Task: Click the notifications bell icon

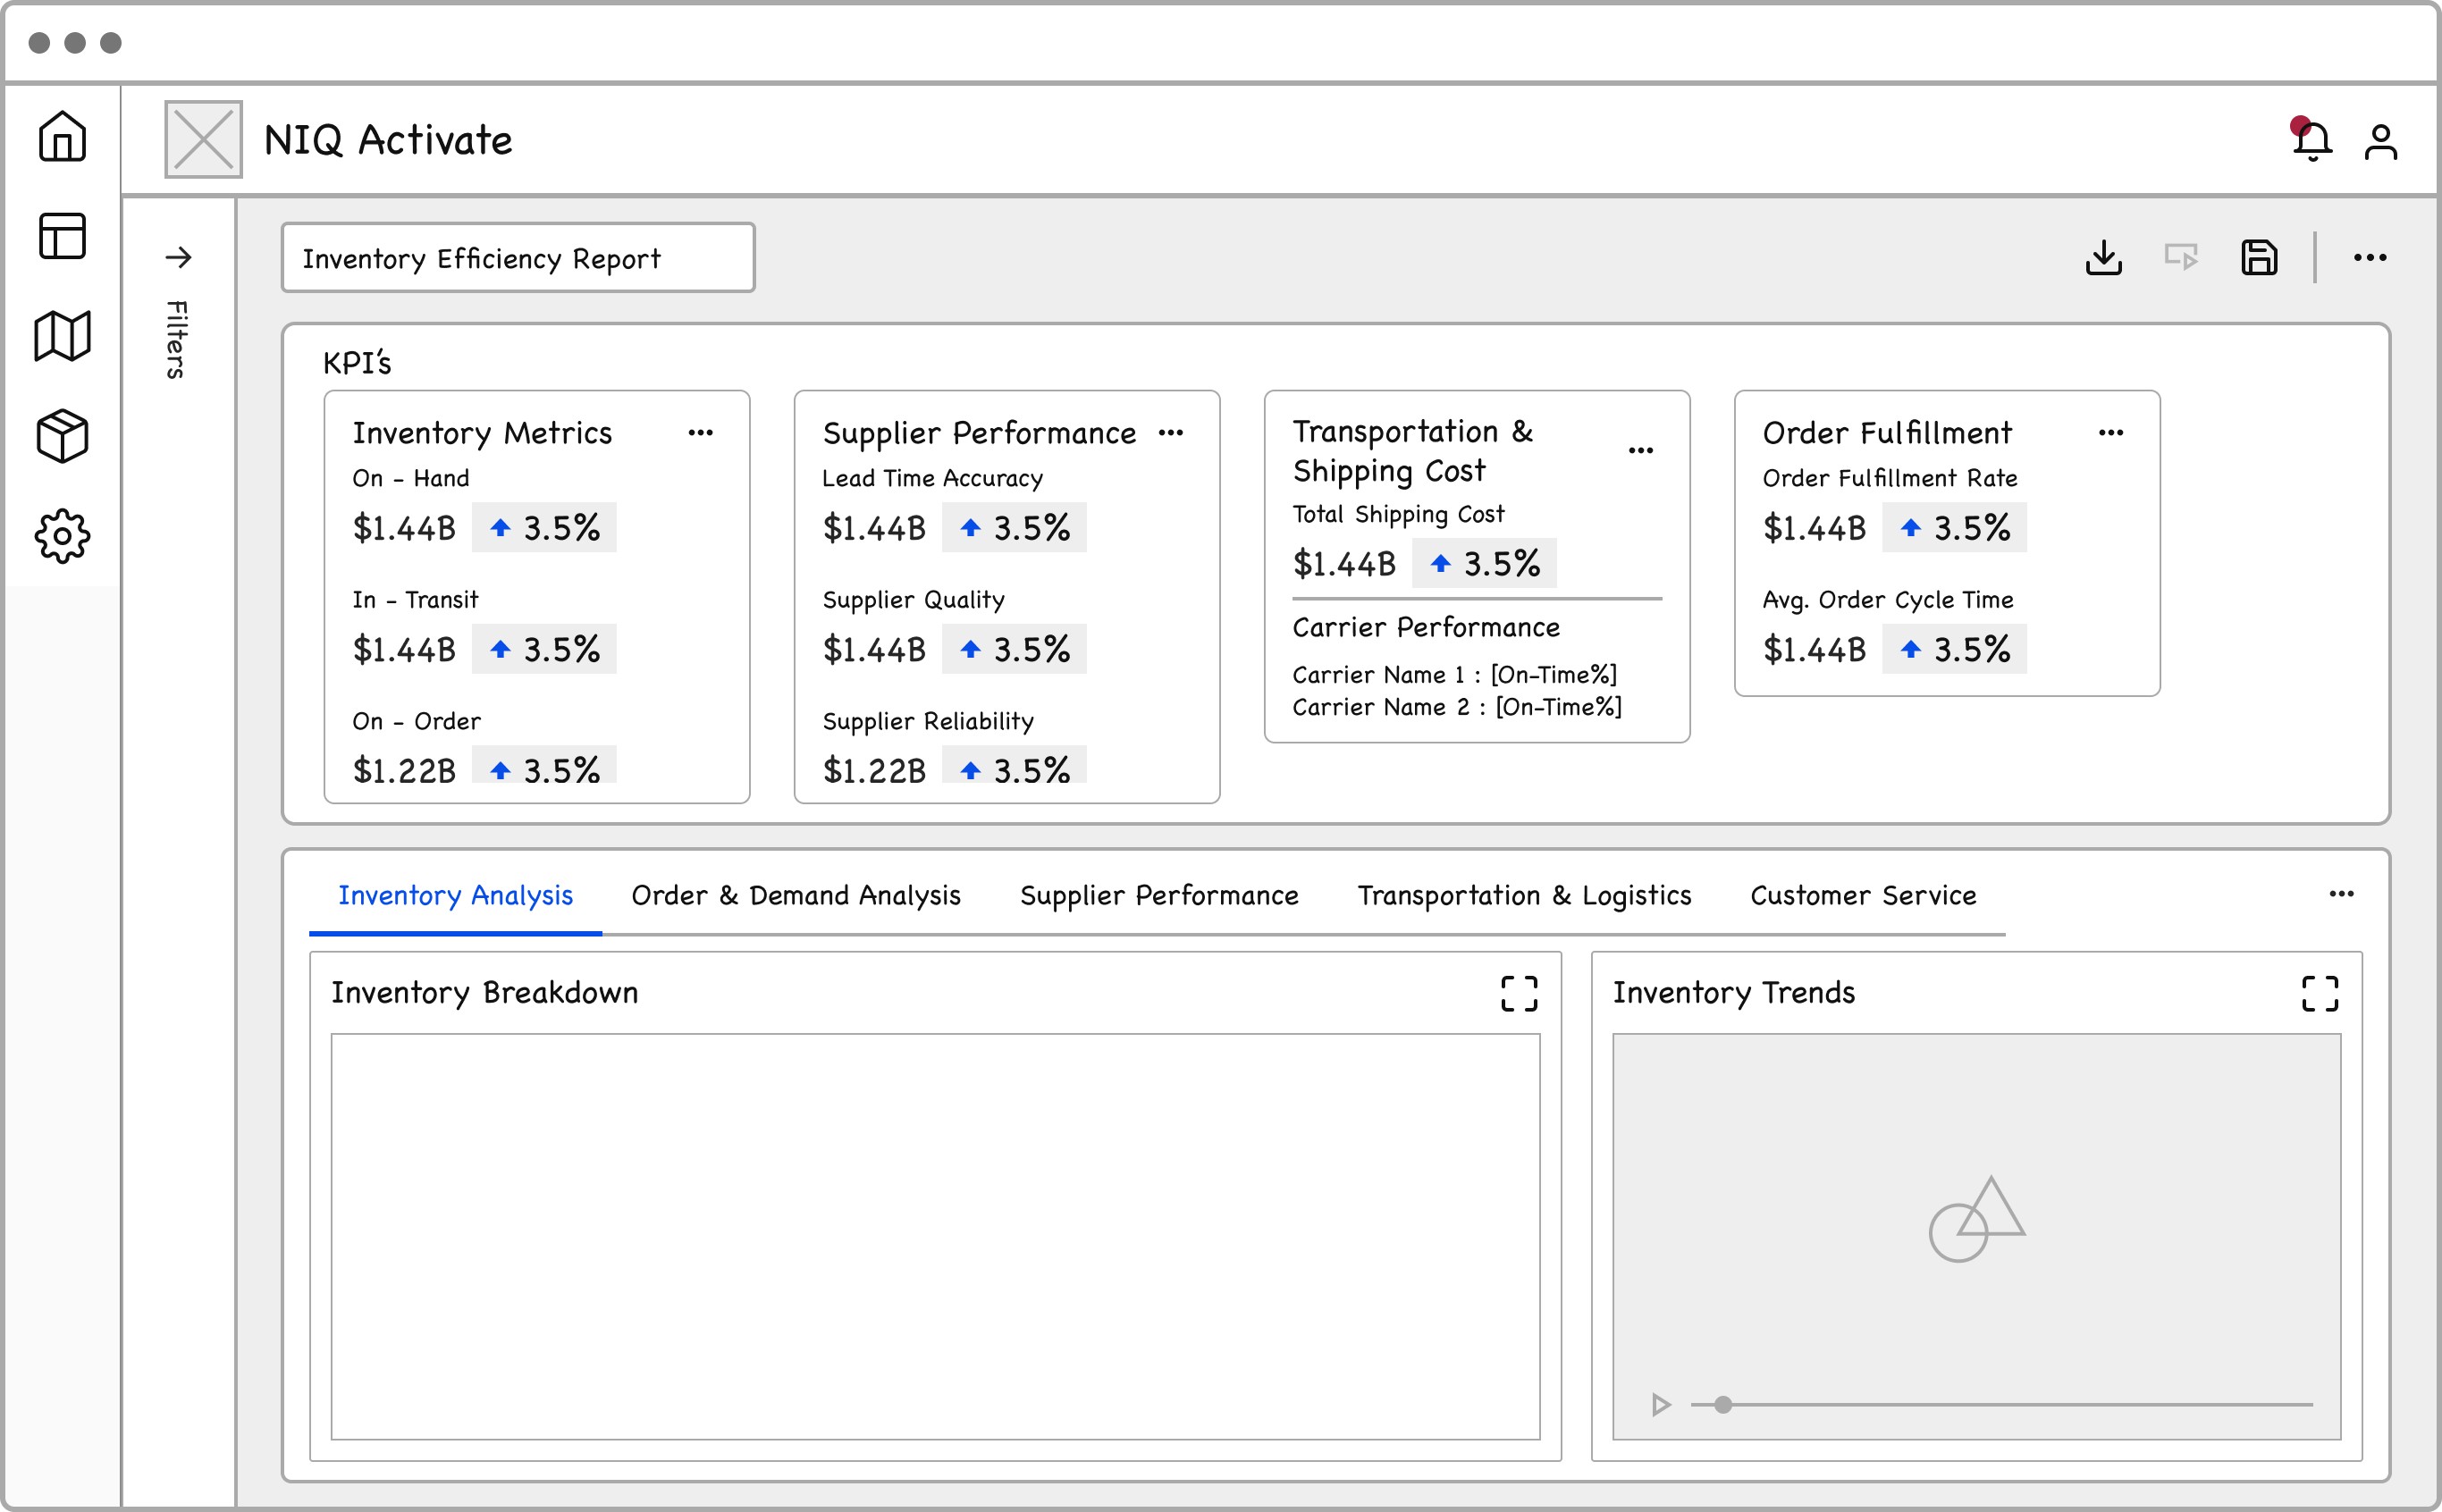Action: click(x=2312, y=141)
